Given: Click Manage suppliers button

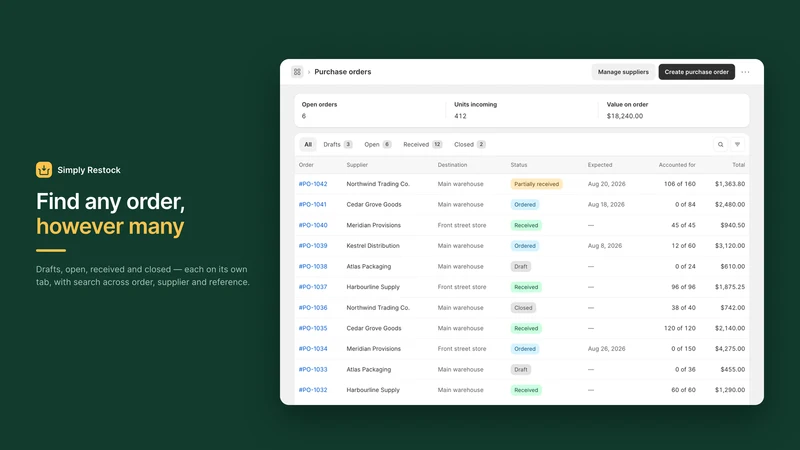Looking at the screenshot, I should (623, 72).
